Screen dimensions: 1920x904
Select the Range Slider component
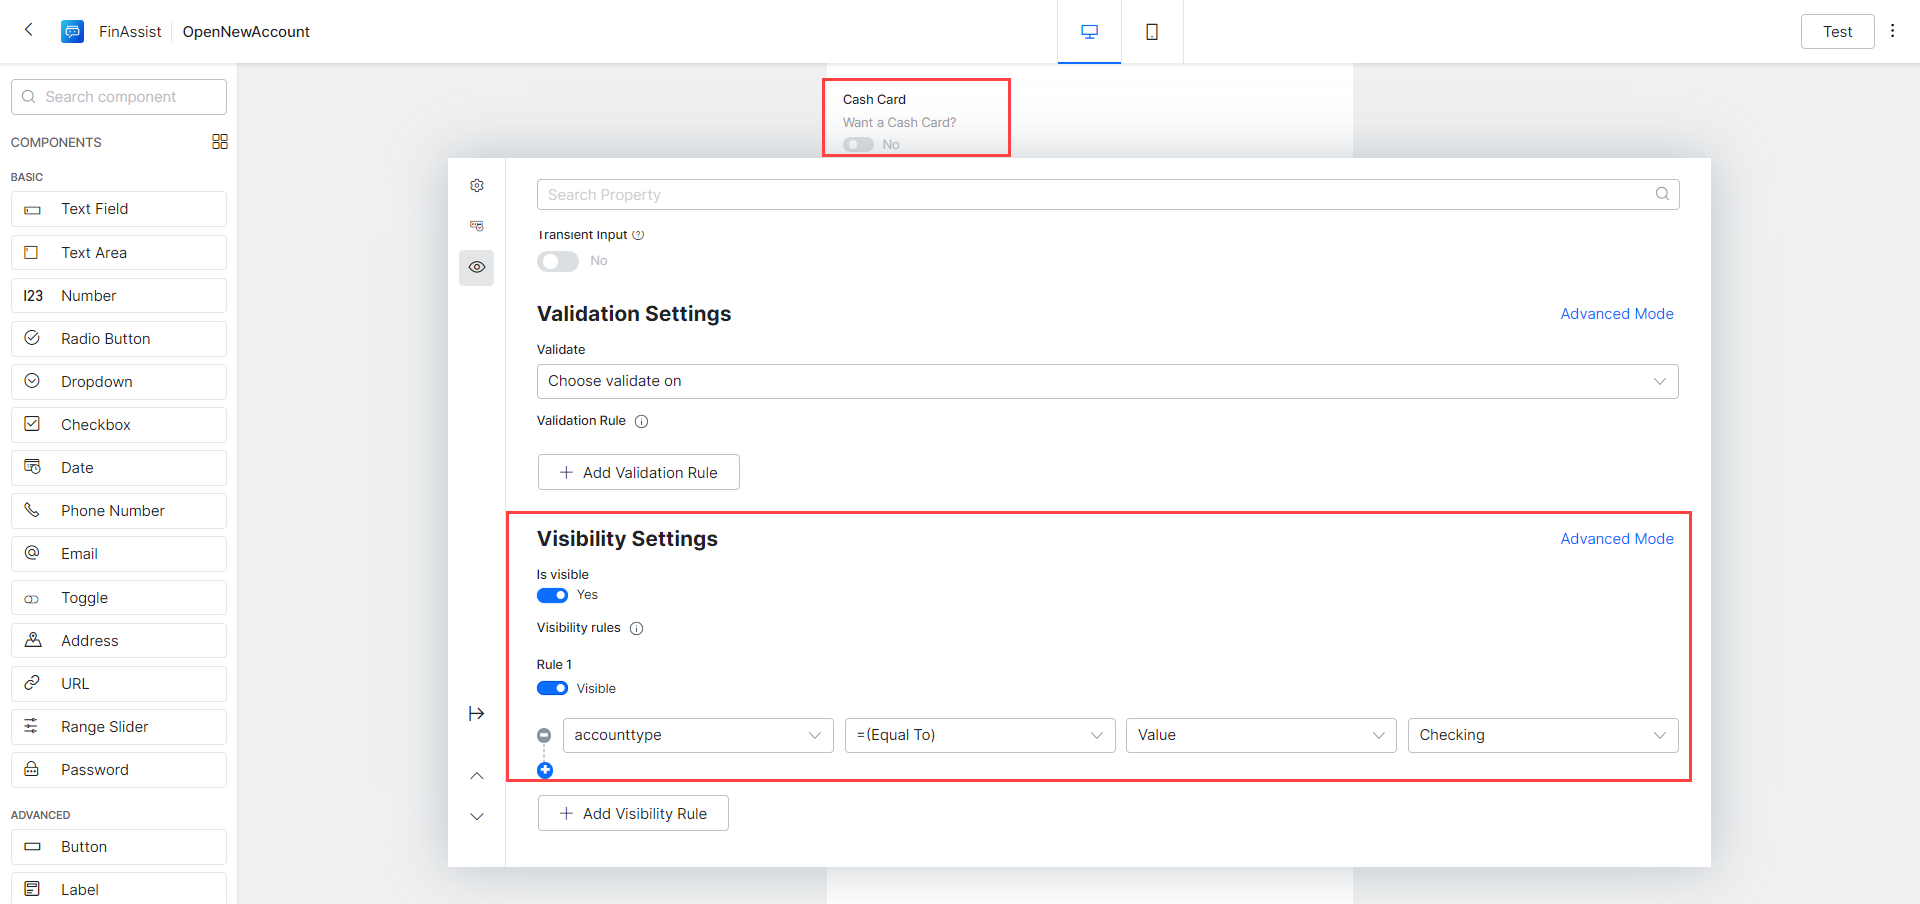pyautogui.click(x=118, y=727)
